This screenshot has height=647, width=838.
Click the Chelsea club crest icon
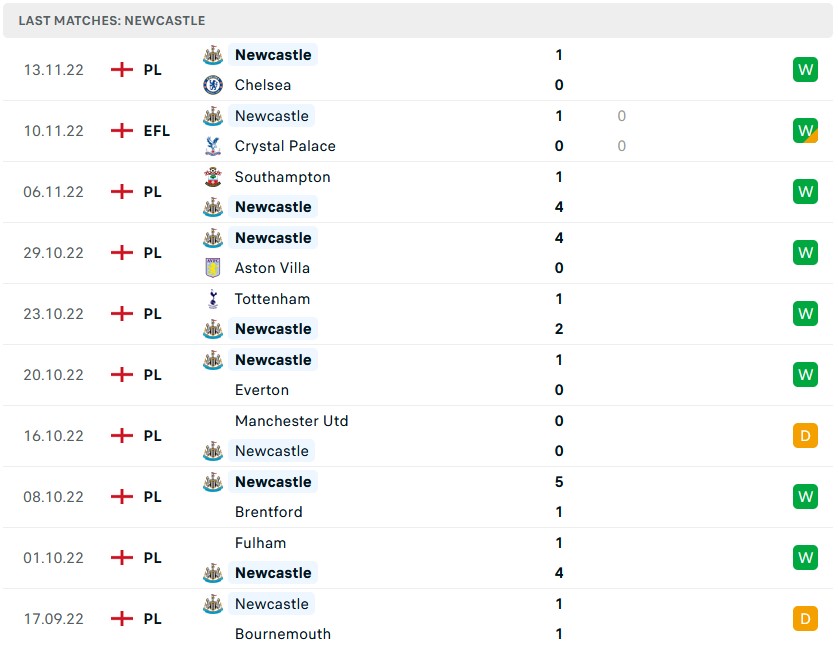(x=212, y=85)
